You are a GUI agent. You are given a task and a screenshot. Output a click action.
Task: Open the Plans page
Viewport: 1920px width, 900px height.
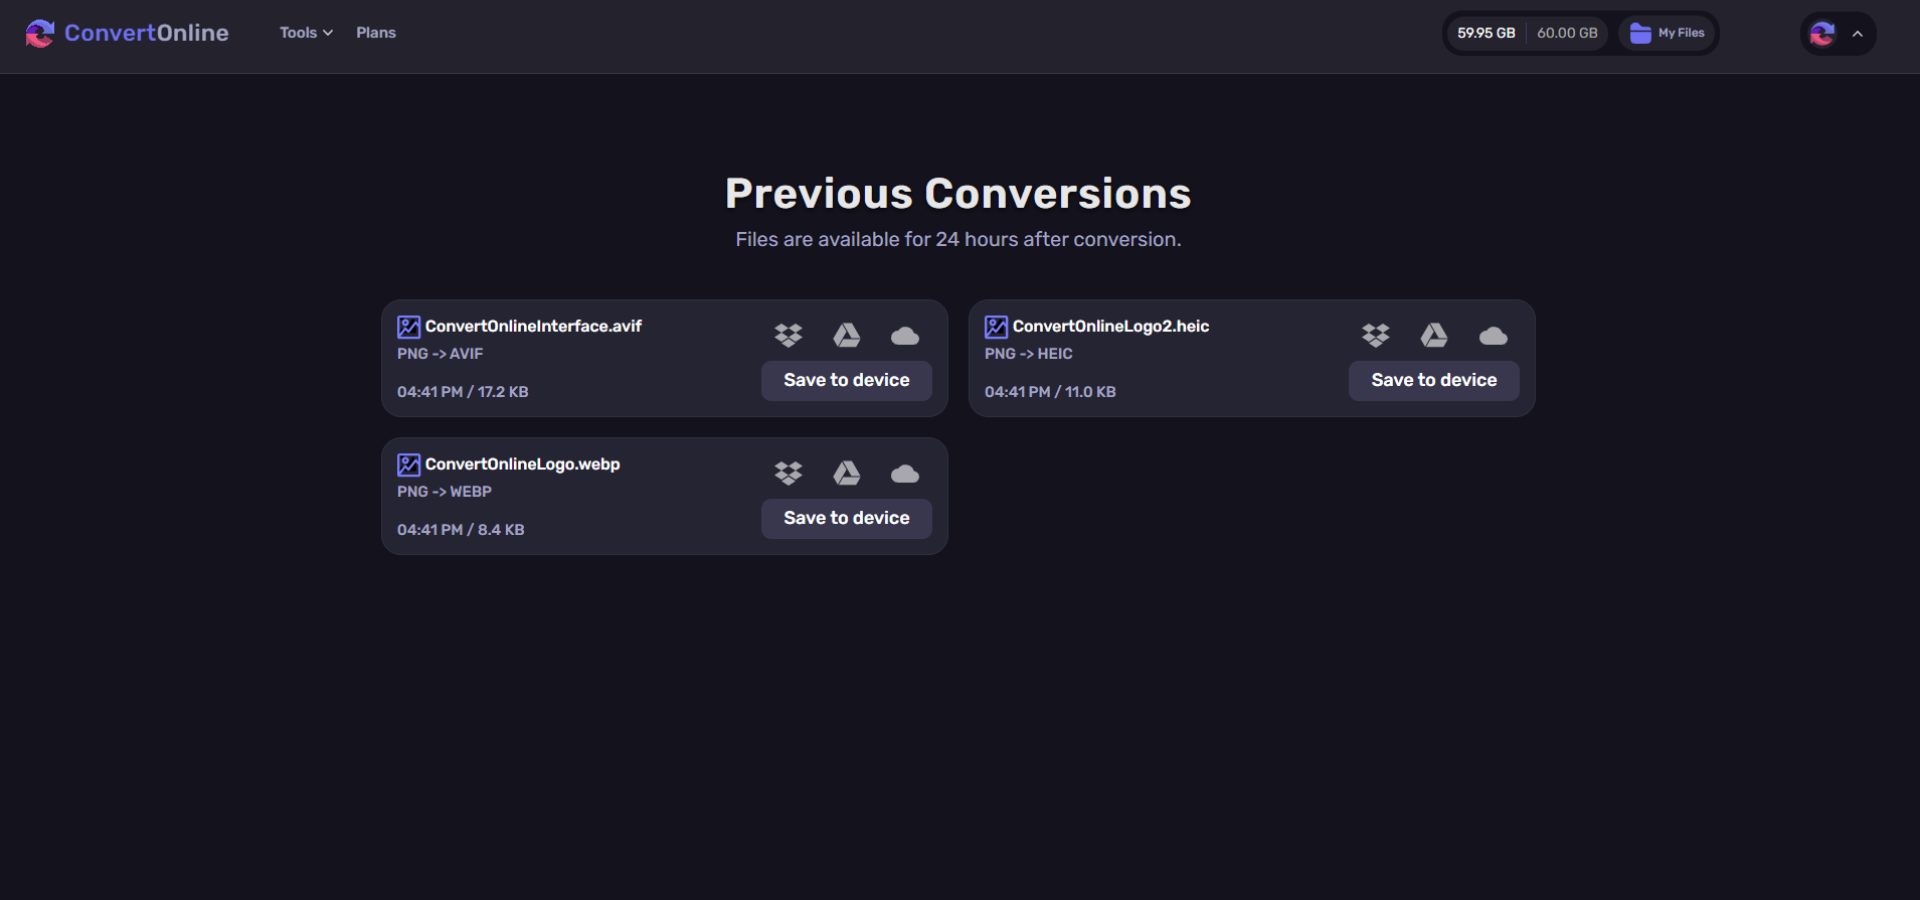click(375, 32)
